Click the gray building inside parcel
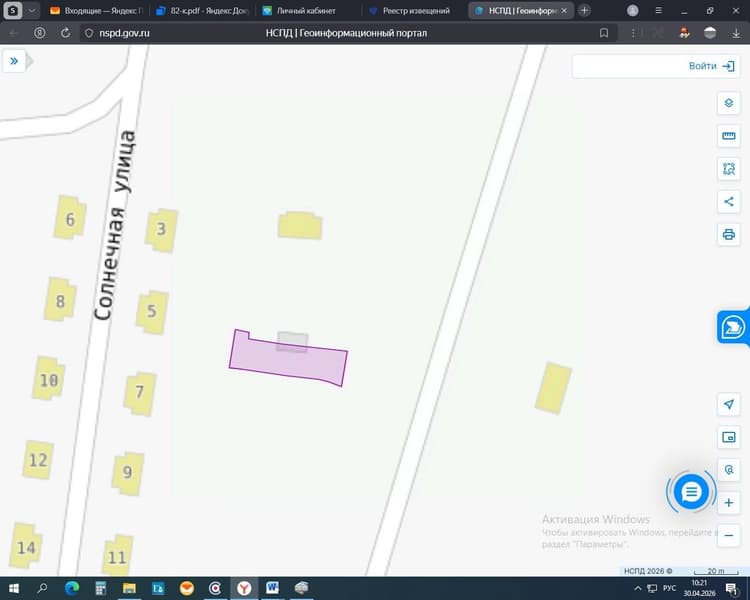Image resolution: width=750 pixels, height=600 pixels. 292,341
